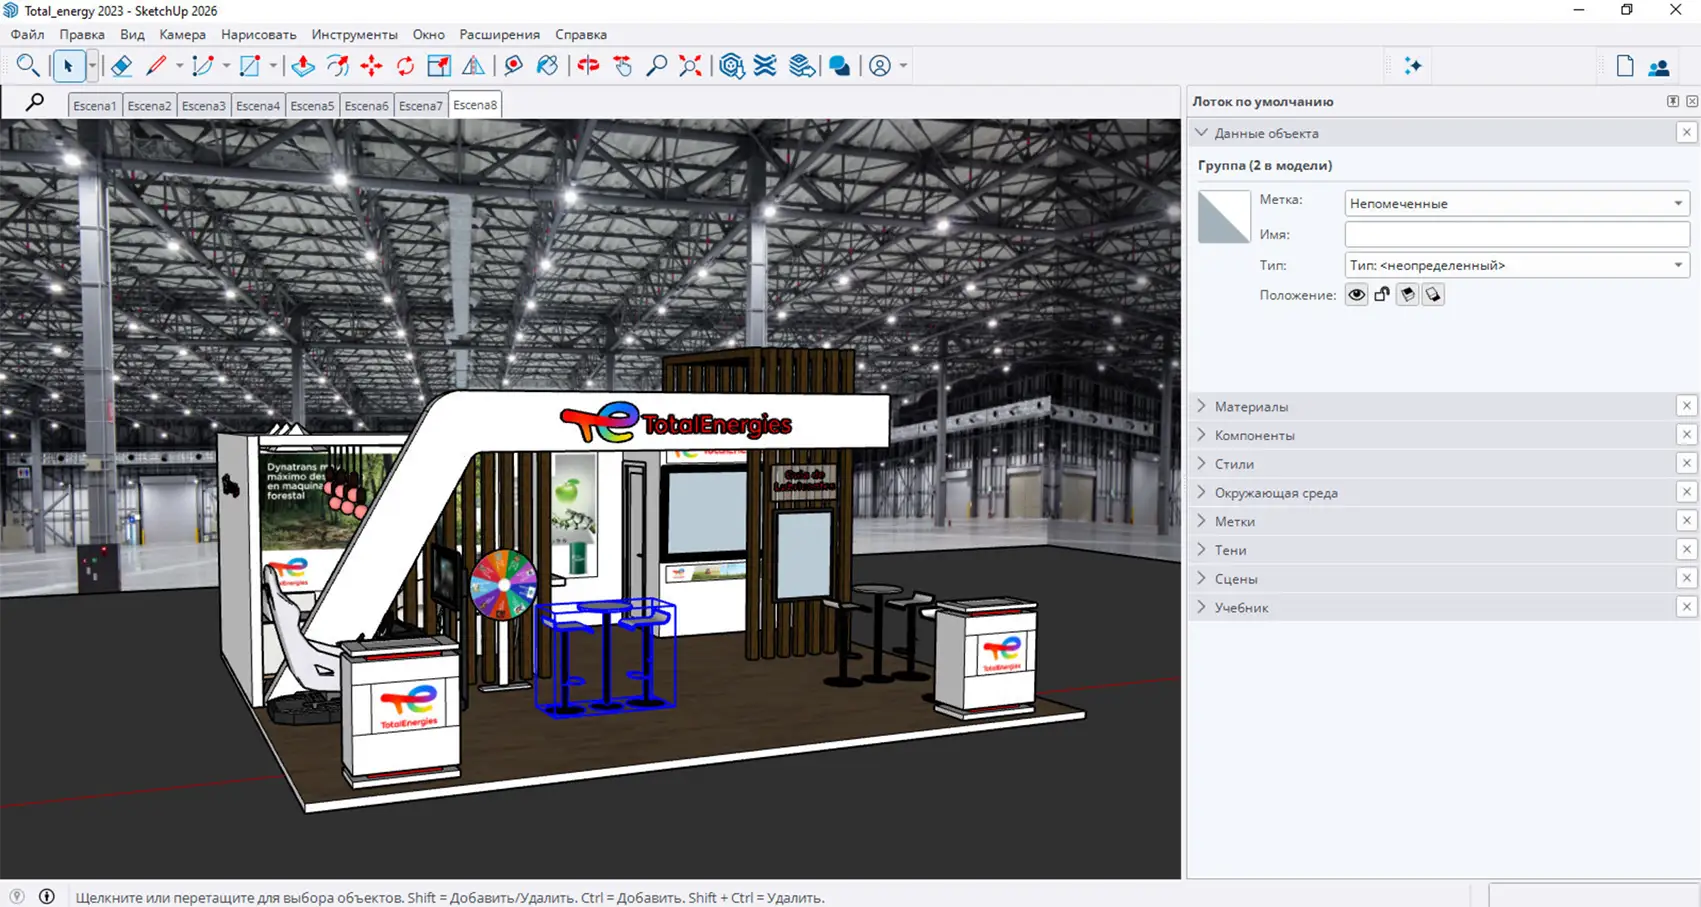Open the Расширения menu
Viewport: 1701px width, 907px height.
pos(500,34)
